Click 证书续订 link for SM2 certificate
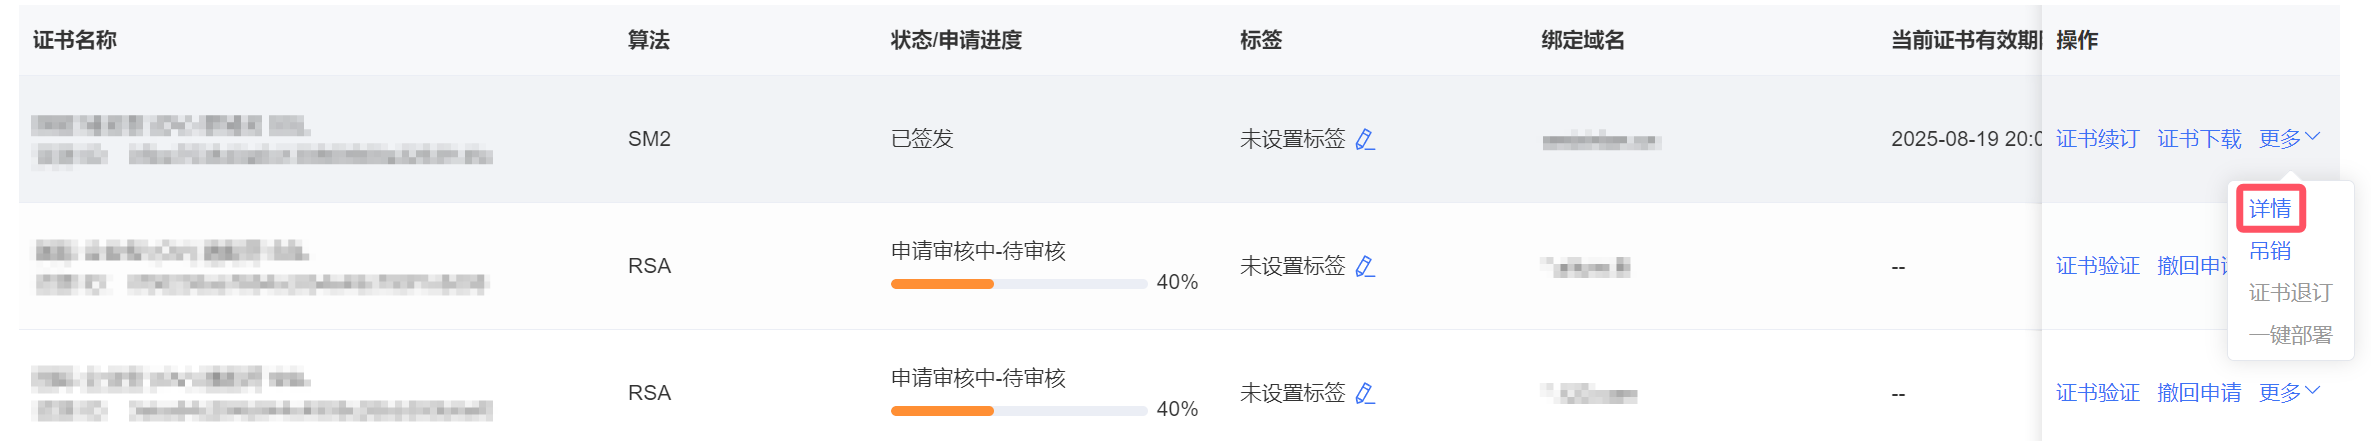2371x441 pixels. [x=2097, y=139]
